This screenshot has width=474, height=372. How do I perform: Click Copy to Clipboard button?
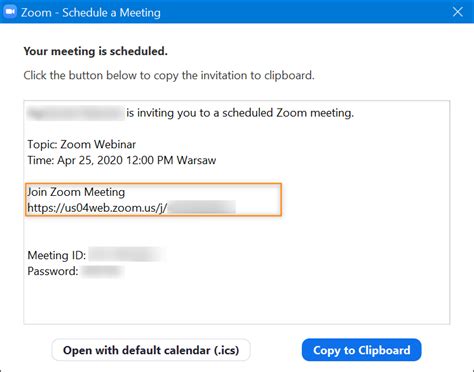point(362,350)
